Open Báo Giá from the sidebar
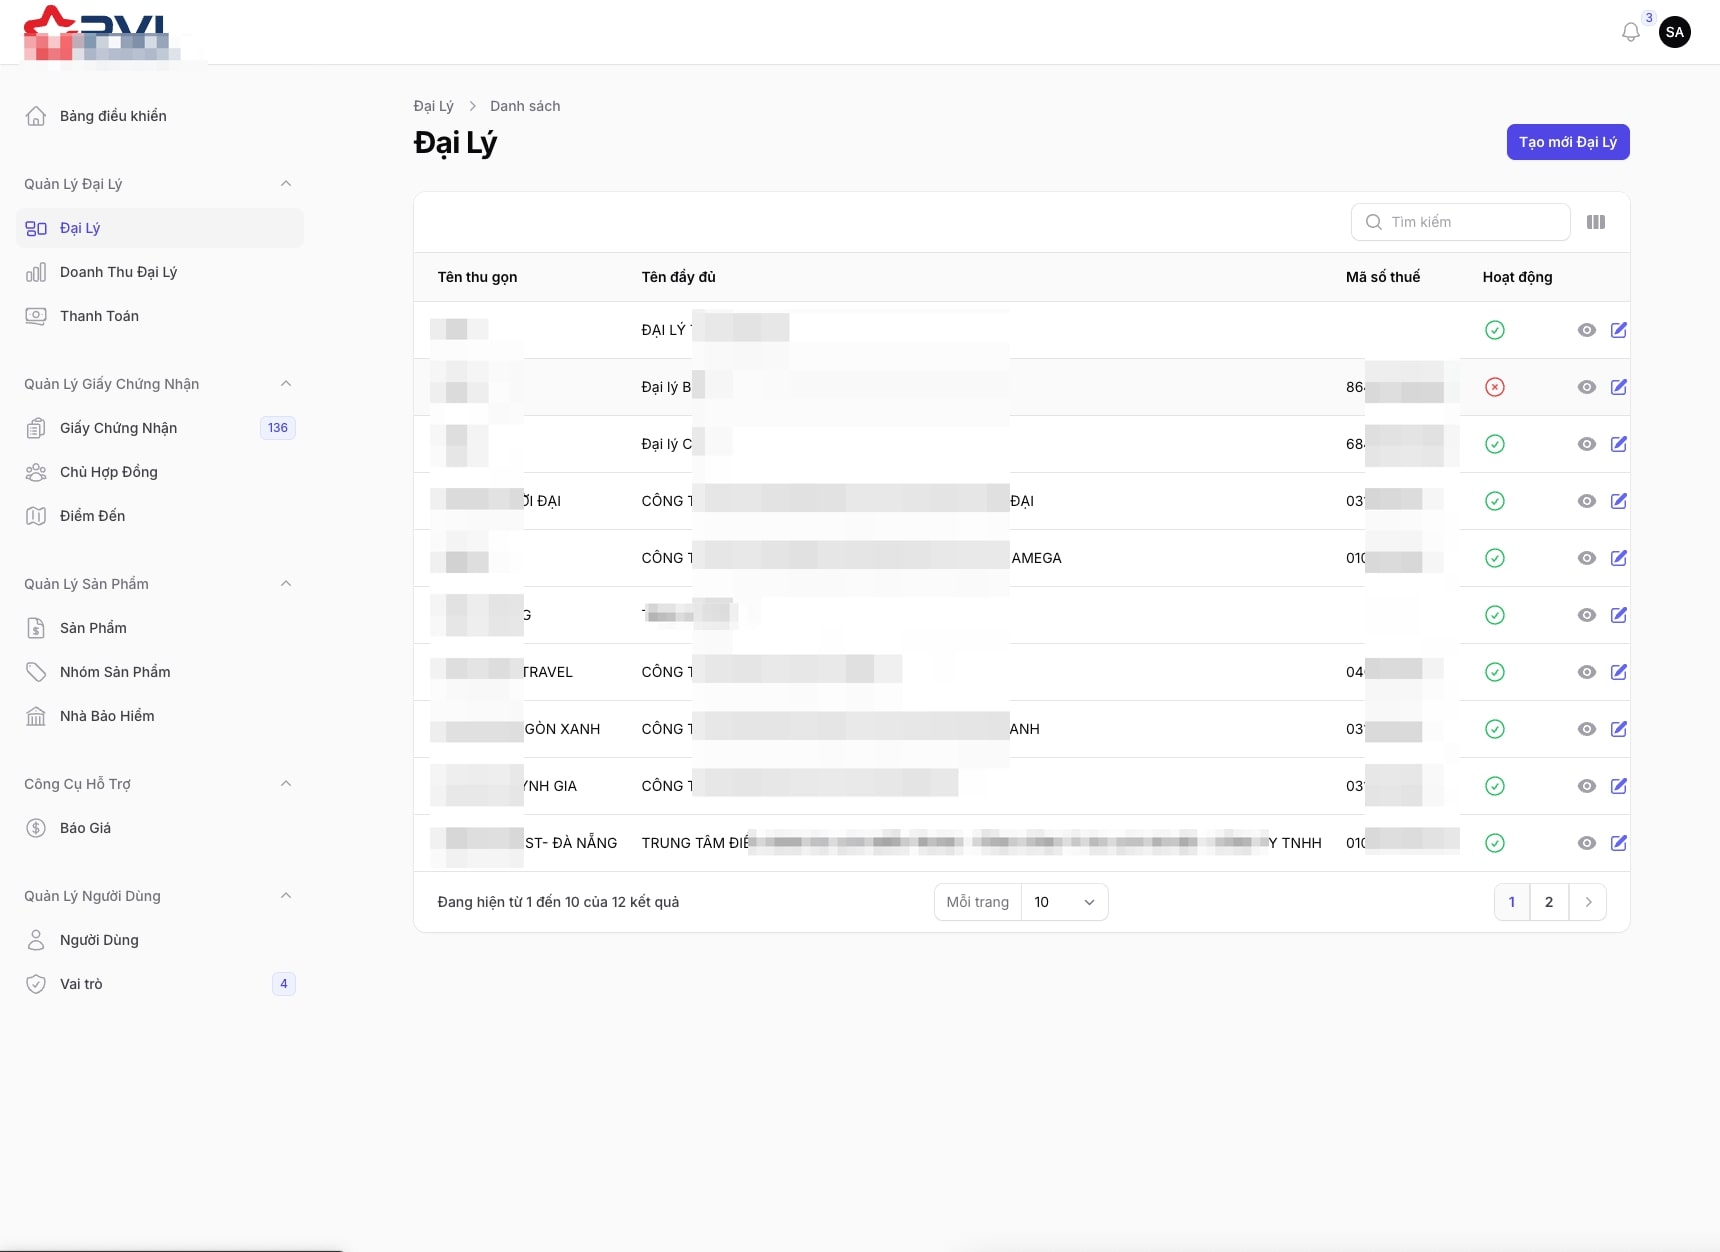 point(85,828)
